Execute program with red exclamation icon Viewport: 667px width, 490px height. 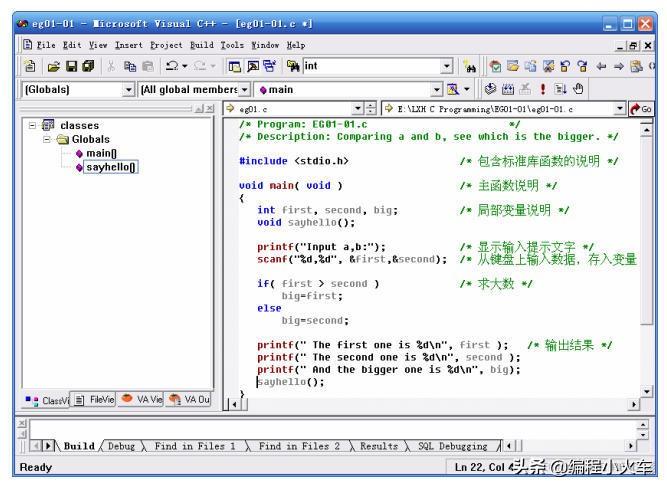pos(543,89)
